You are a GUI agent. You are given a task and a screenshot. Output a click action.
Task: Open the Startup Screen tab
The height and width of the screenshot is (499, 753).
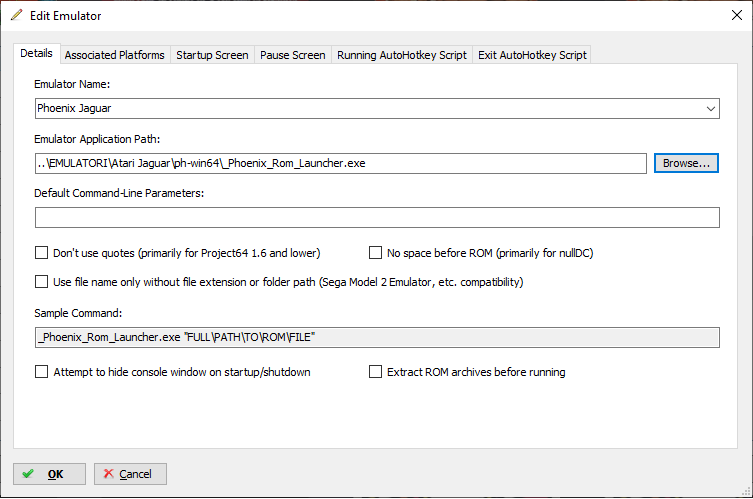(212, 55)
